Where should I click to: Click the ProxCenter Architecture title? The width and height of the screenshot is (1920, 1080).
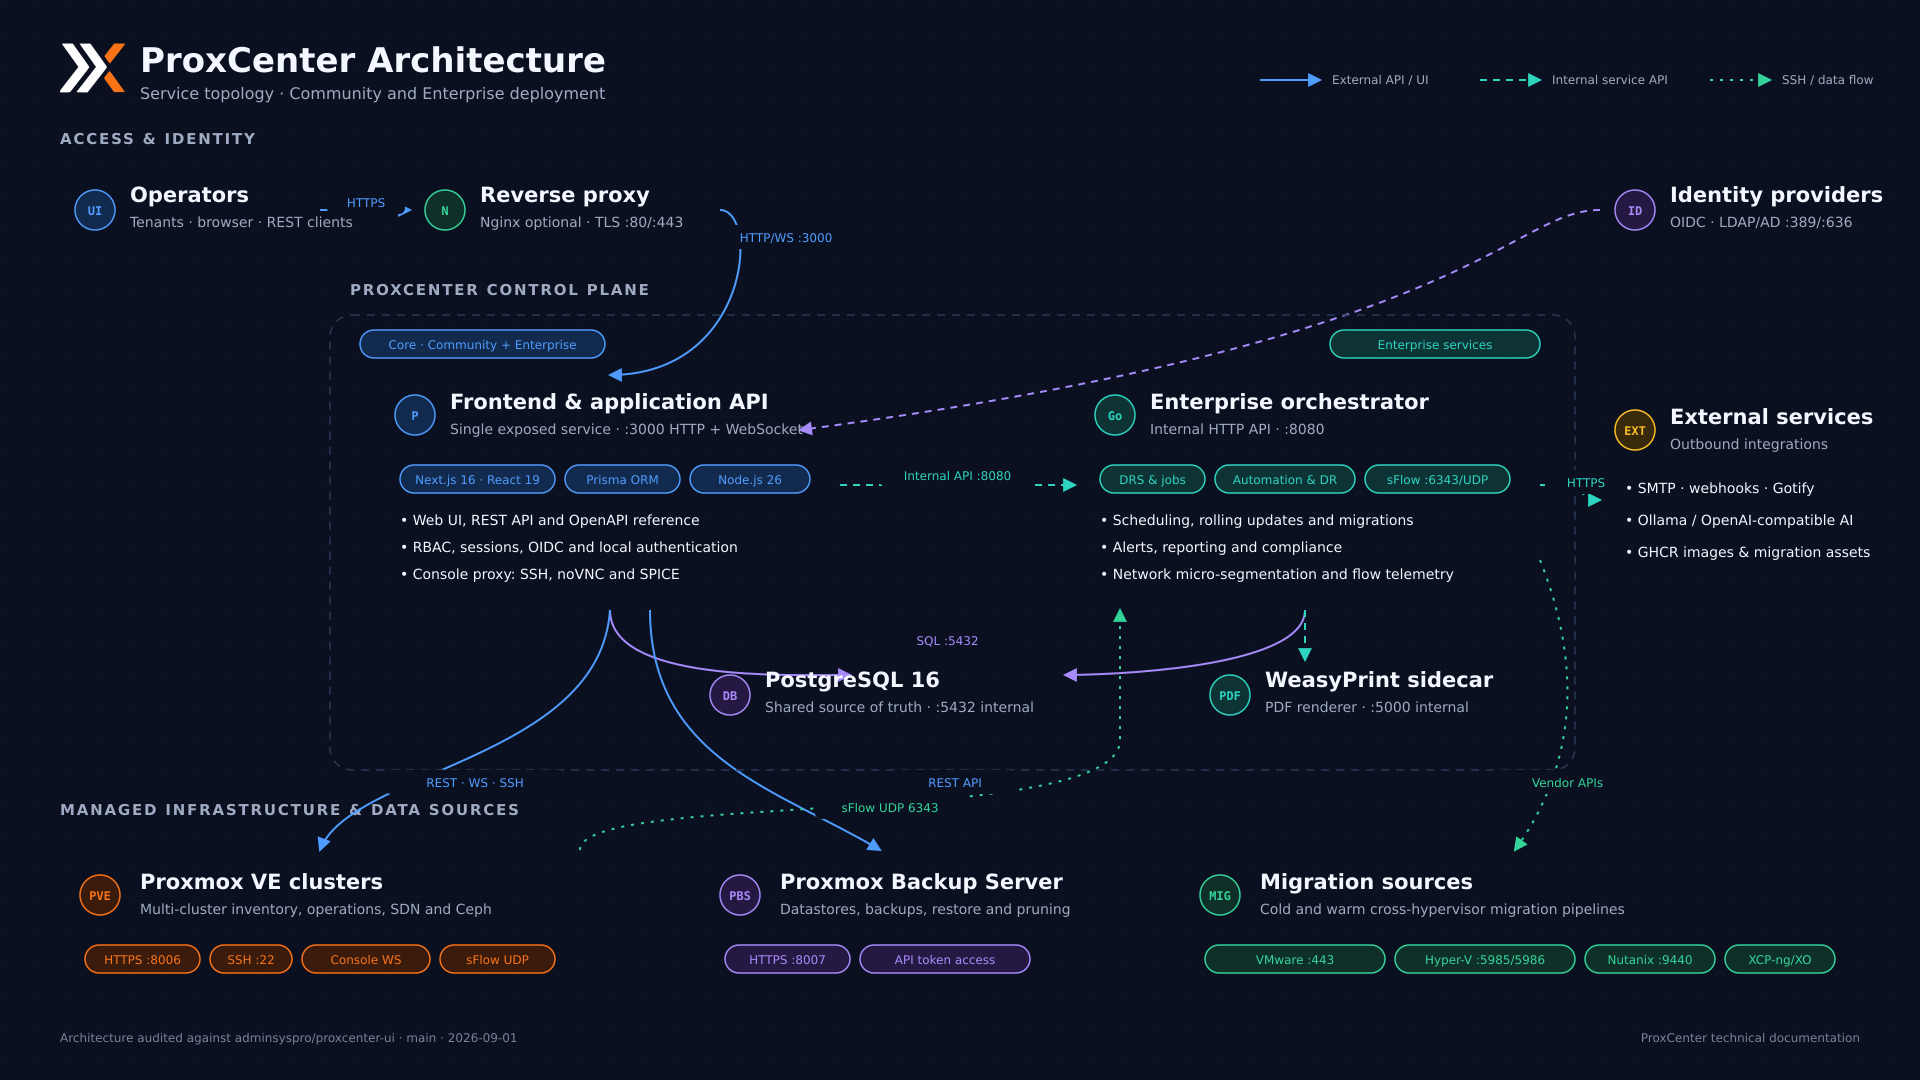tap(373, 60)
